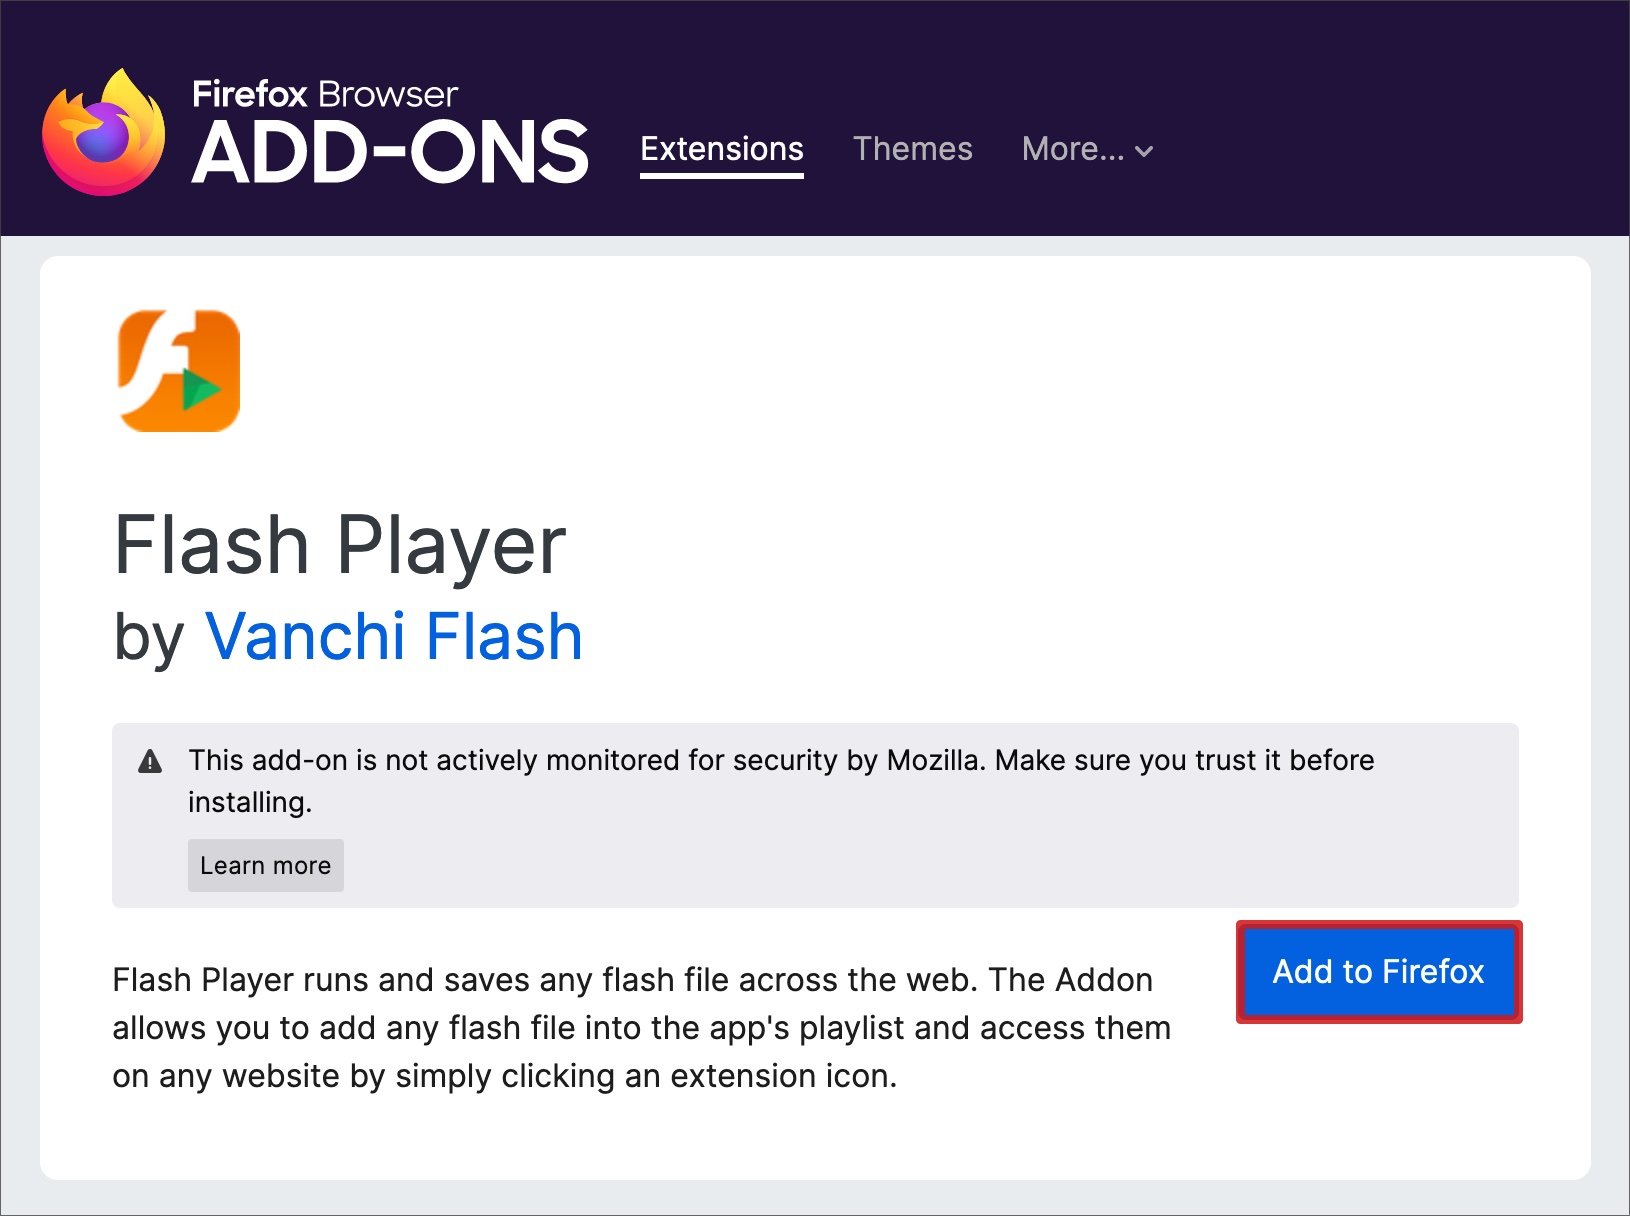Screen dimensions: 1630x1216
Task: Open the Learn more page
Action: click(265, 865)
